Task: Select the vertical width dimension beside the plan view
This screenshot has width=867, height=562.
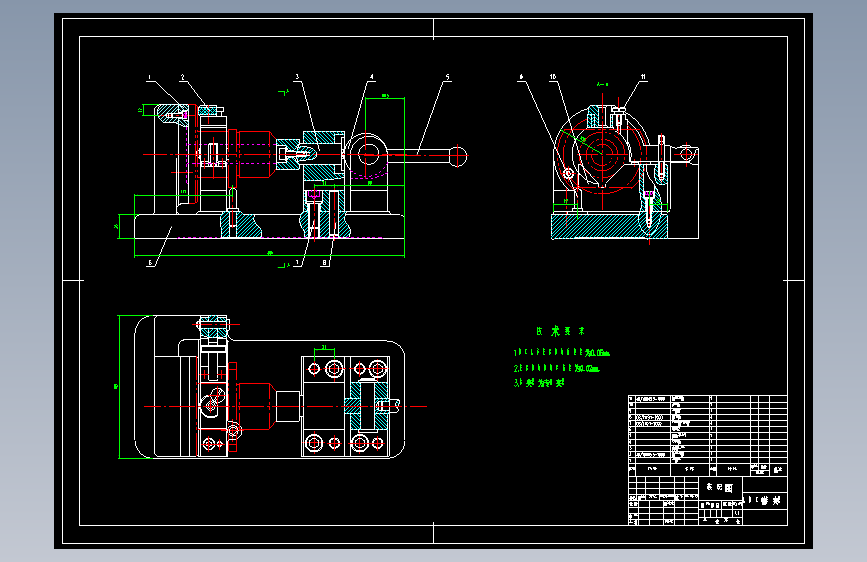Action: click(x=118, y=387)
